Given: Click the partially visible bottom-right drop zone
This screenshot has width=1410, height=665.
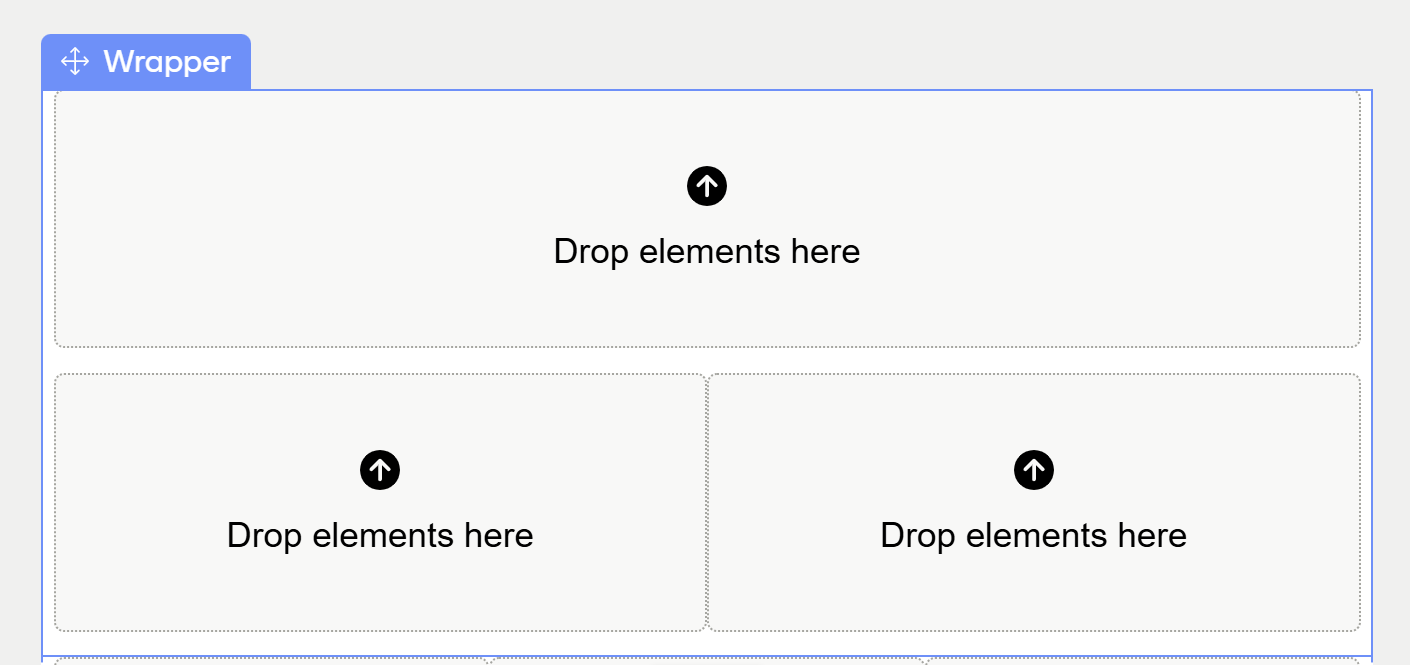Looking at the screenshot, I should (x=1140, y=661).
